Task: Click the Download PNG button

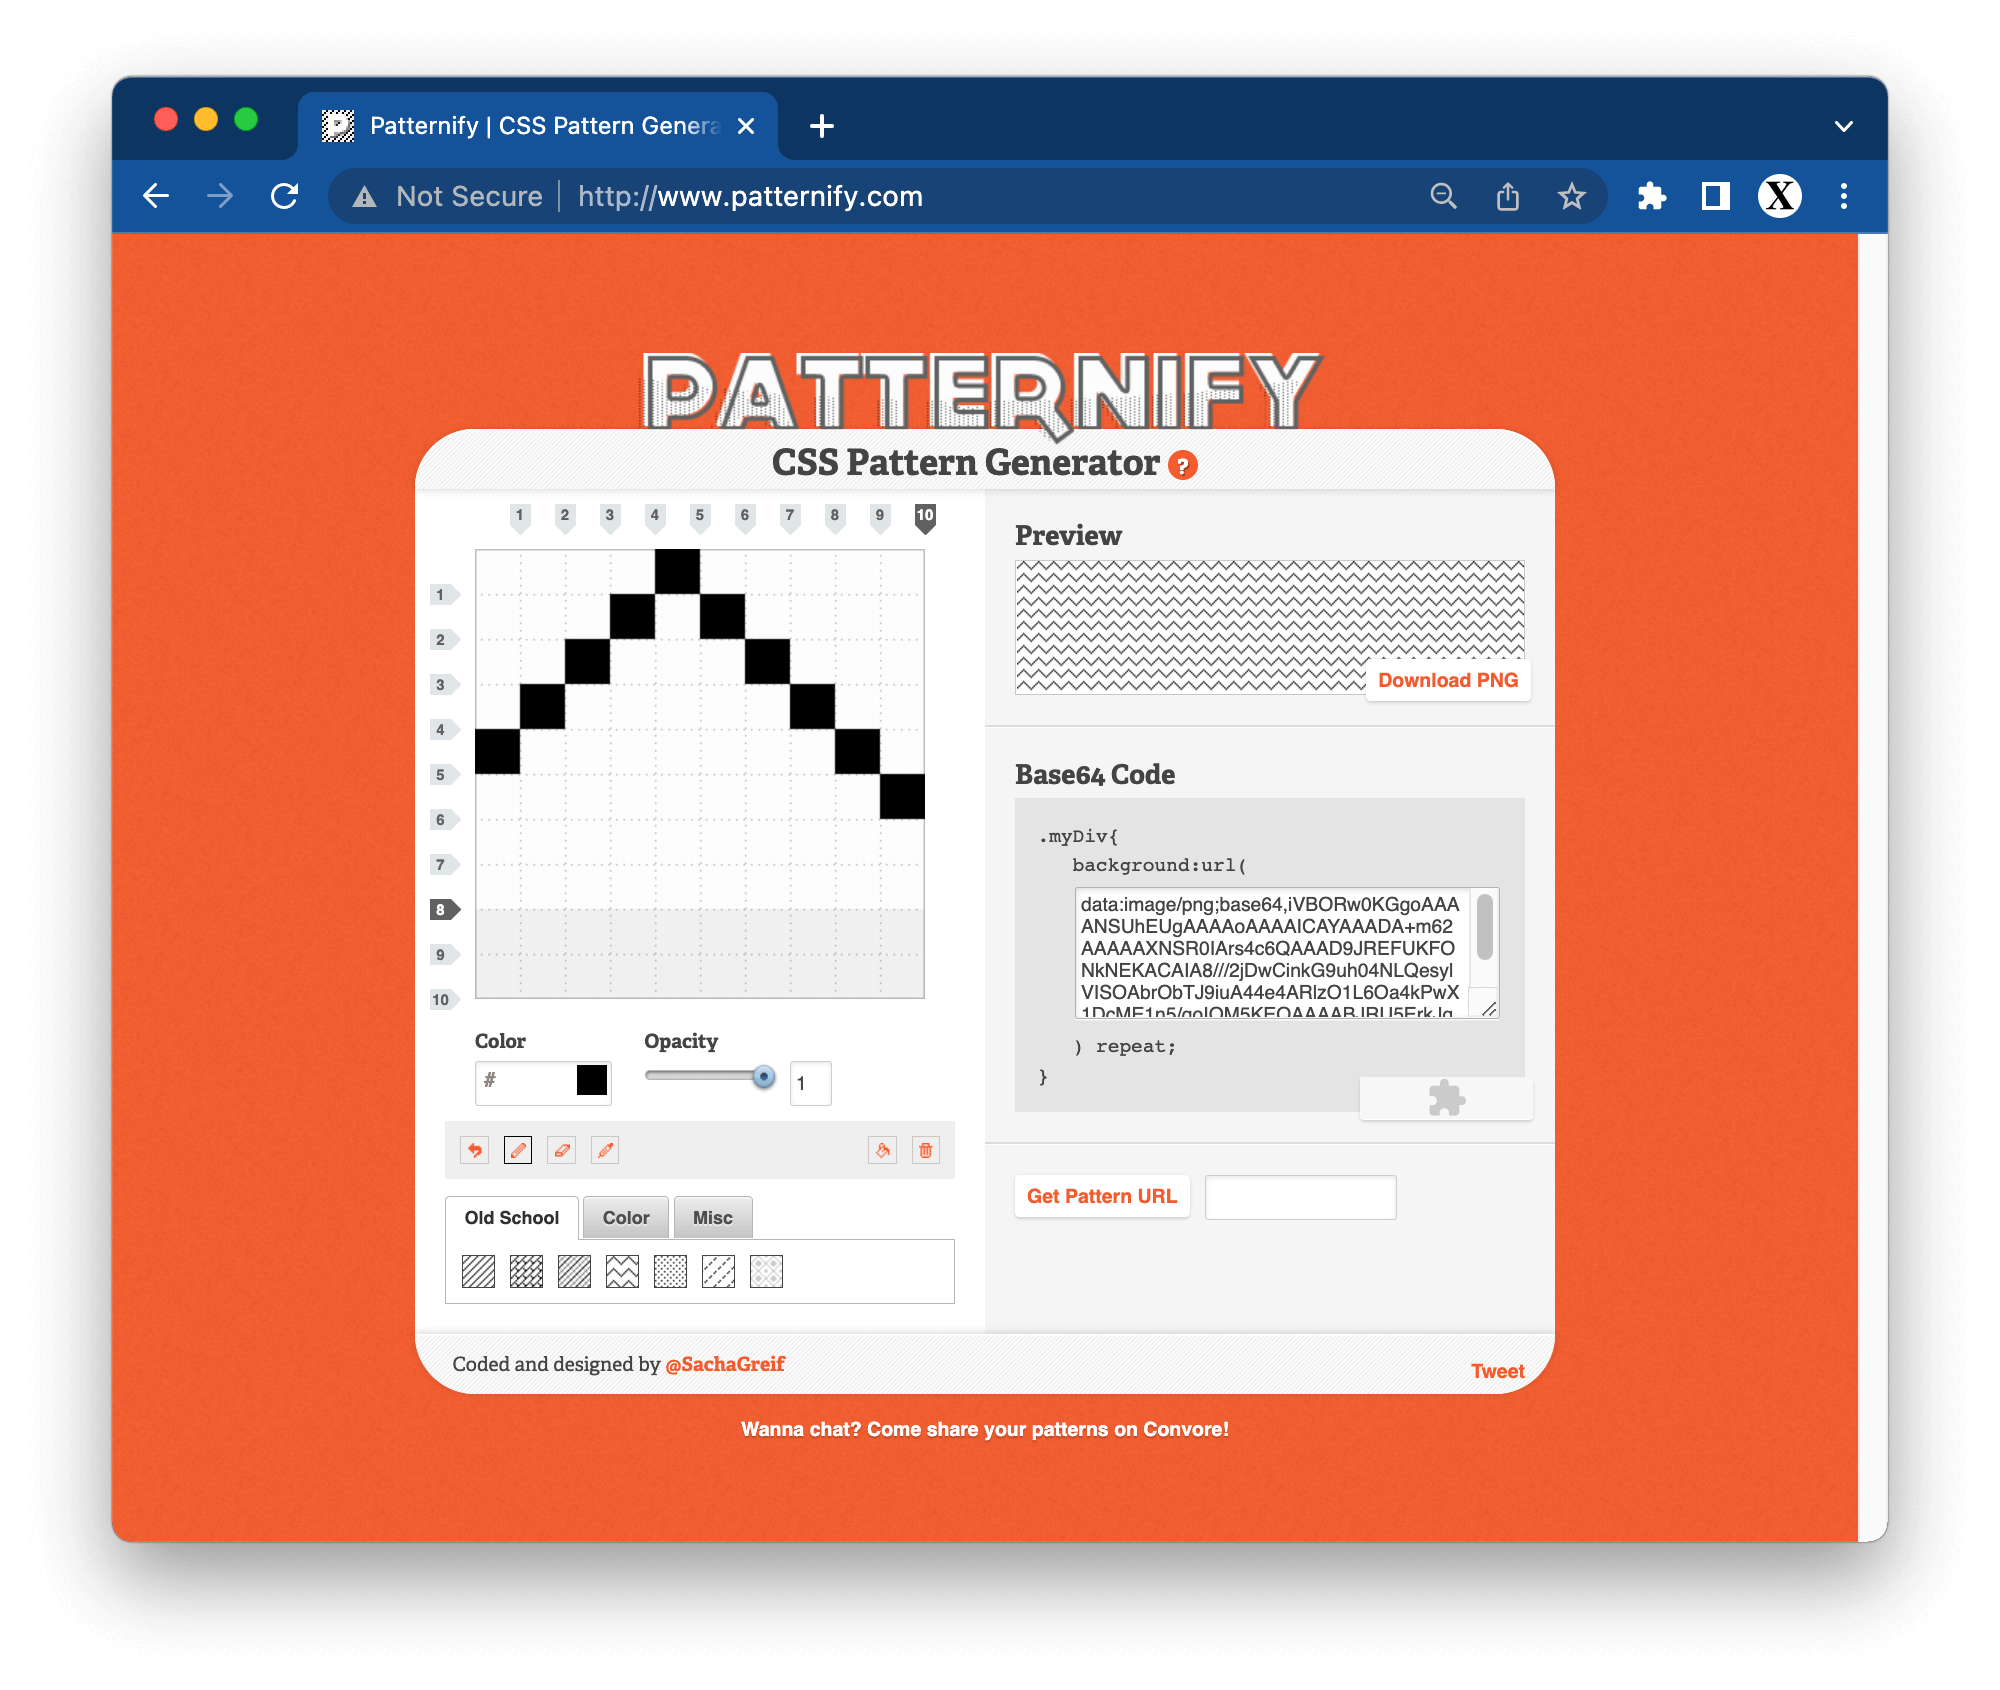Action: coord(1448,680)
